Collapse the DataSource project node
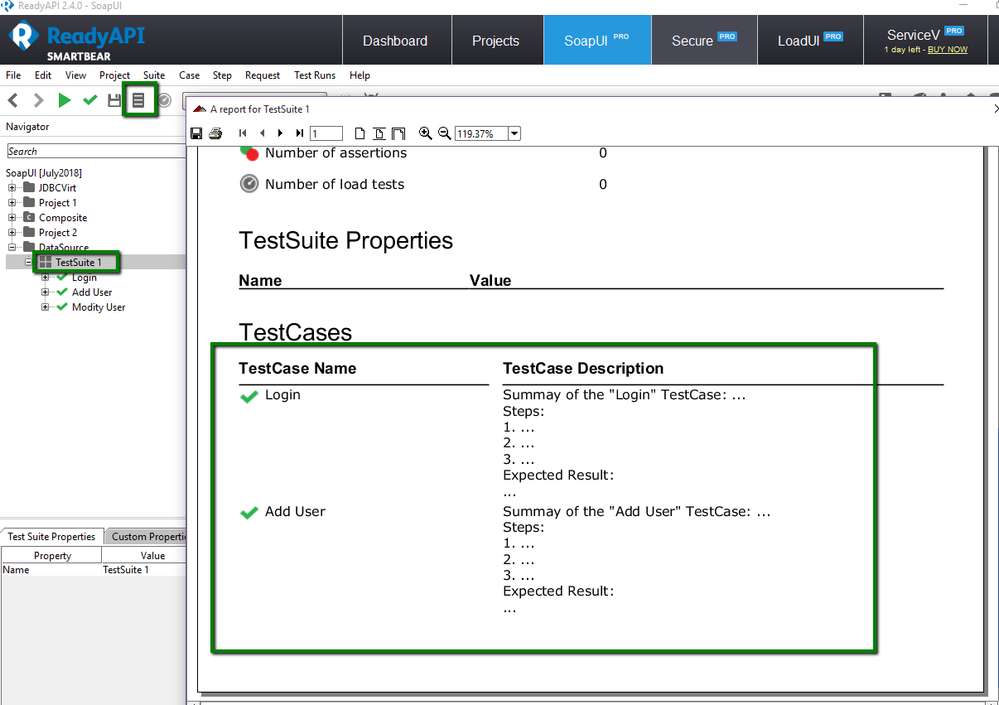Image resolution: width=999 pixels, height=705 pixels. (13, 248)
